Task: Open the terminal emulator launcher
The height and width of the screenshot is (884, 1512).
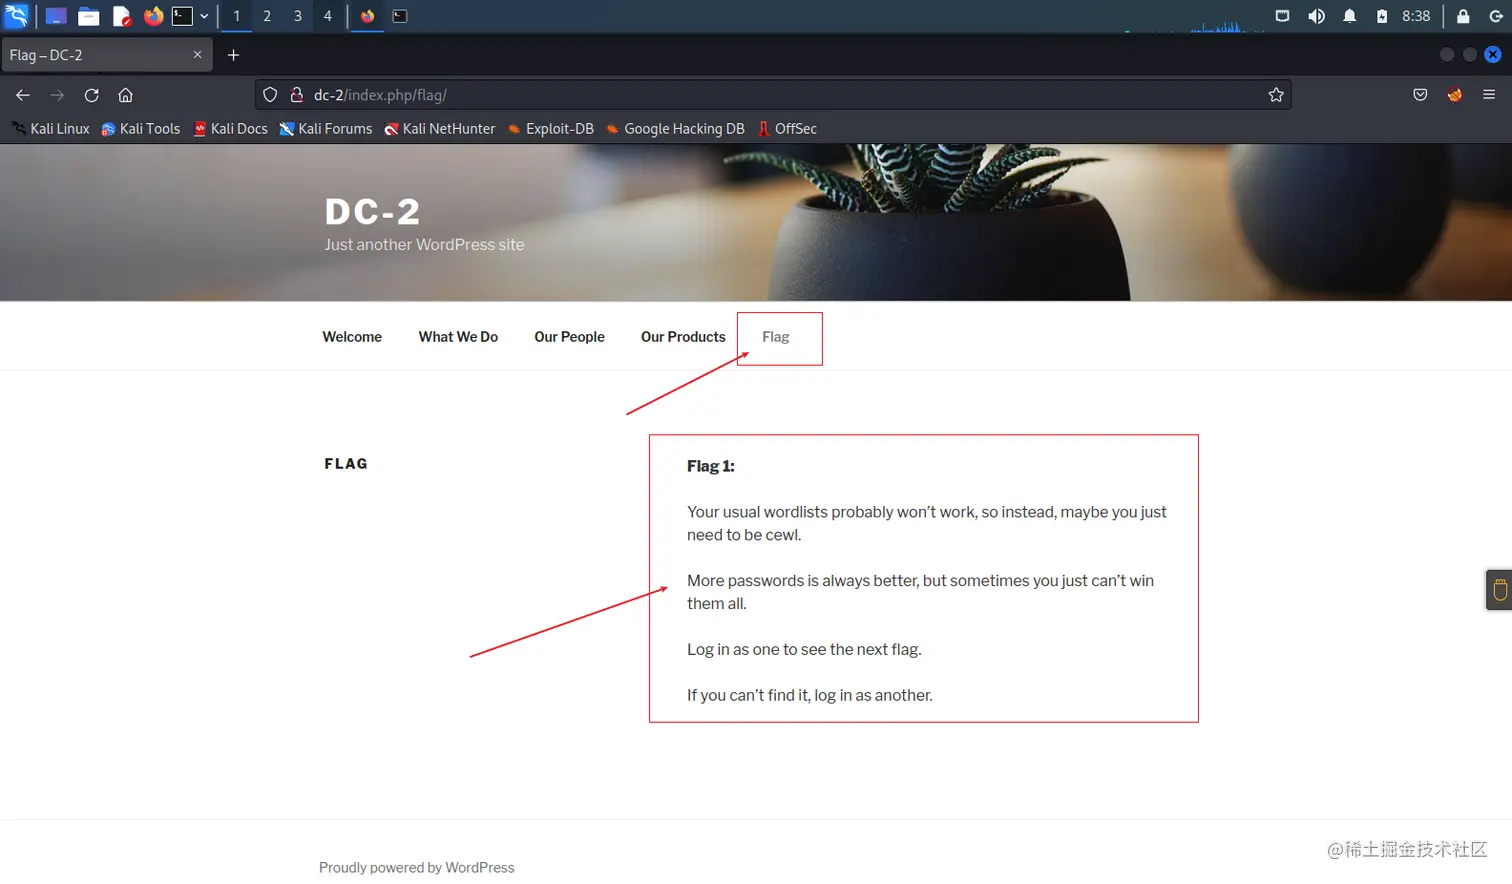Action: [182, 16]
